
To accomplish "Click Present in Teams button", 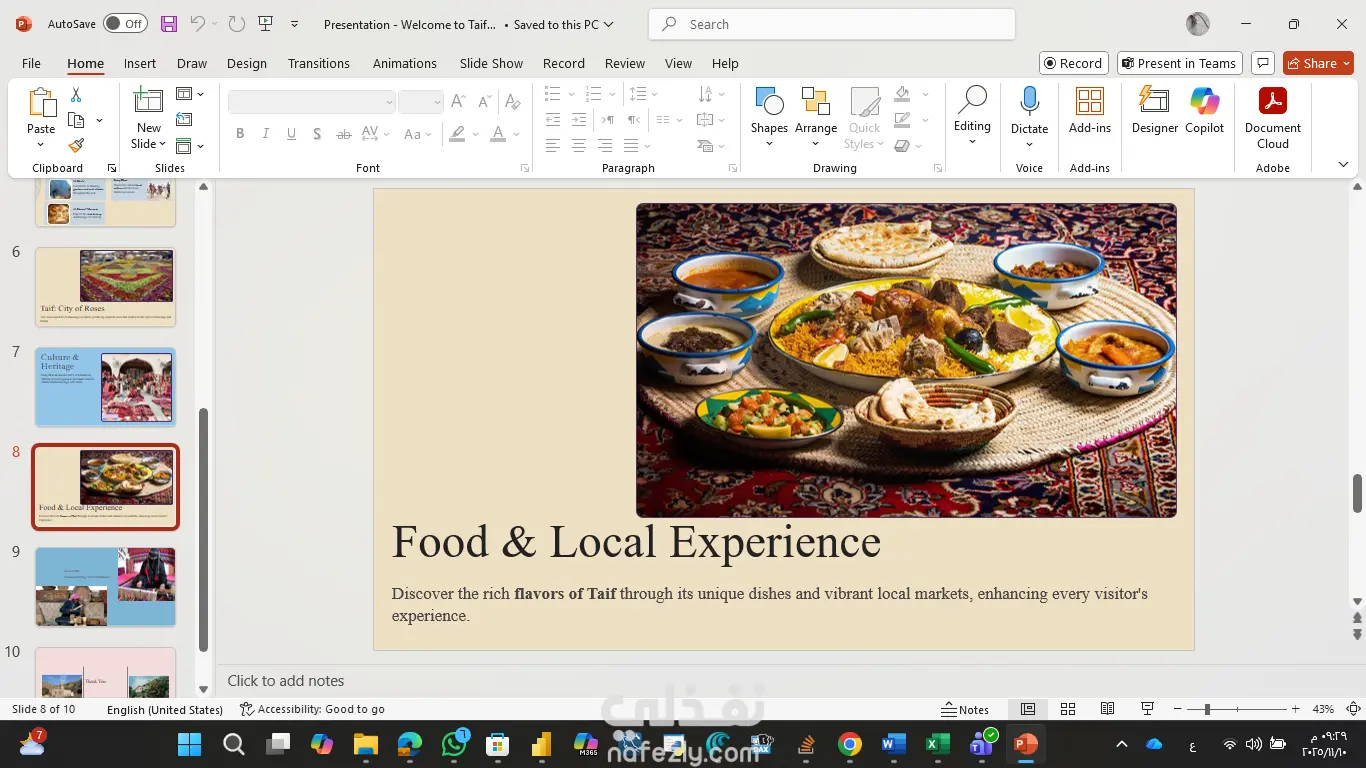I will click(x=1179, y=63).
